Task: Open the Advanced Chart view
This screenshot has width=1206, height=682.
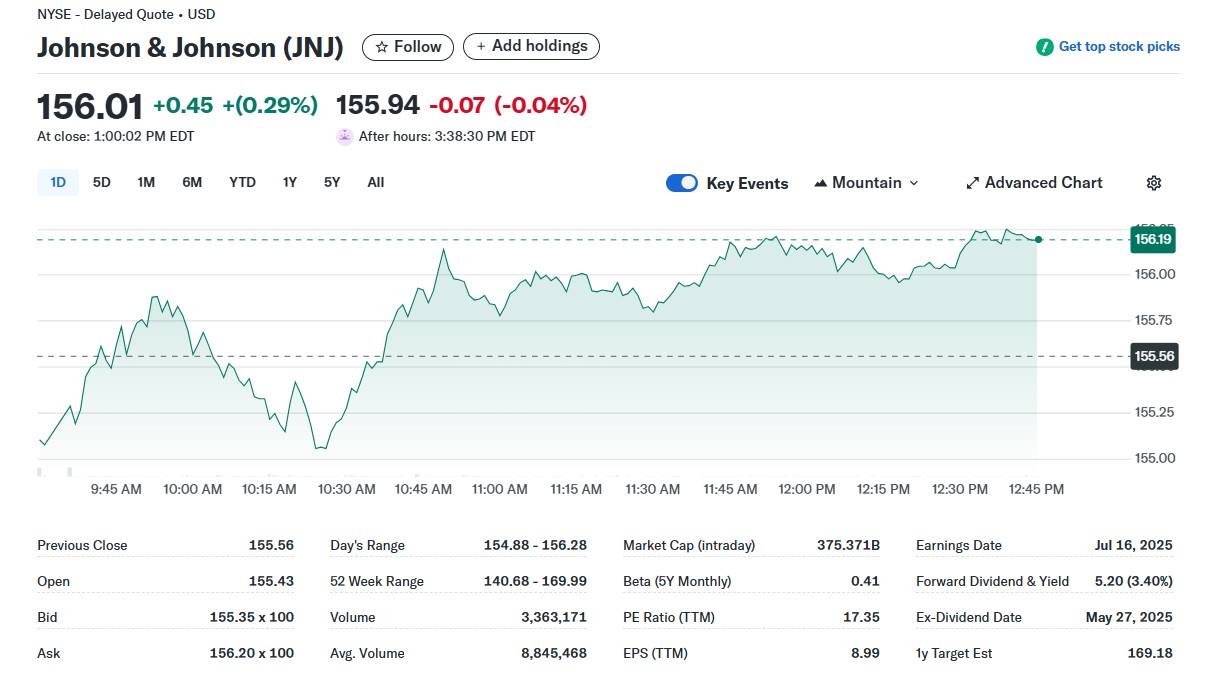Action: point(1034,183)
